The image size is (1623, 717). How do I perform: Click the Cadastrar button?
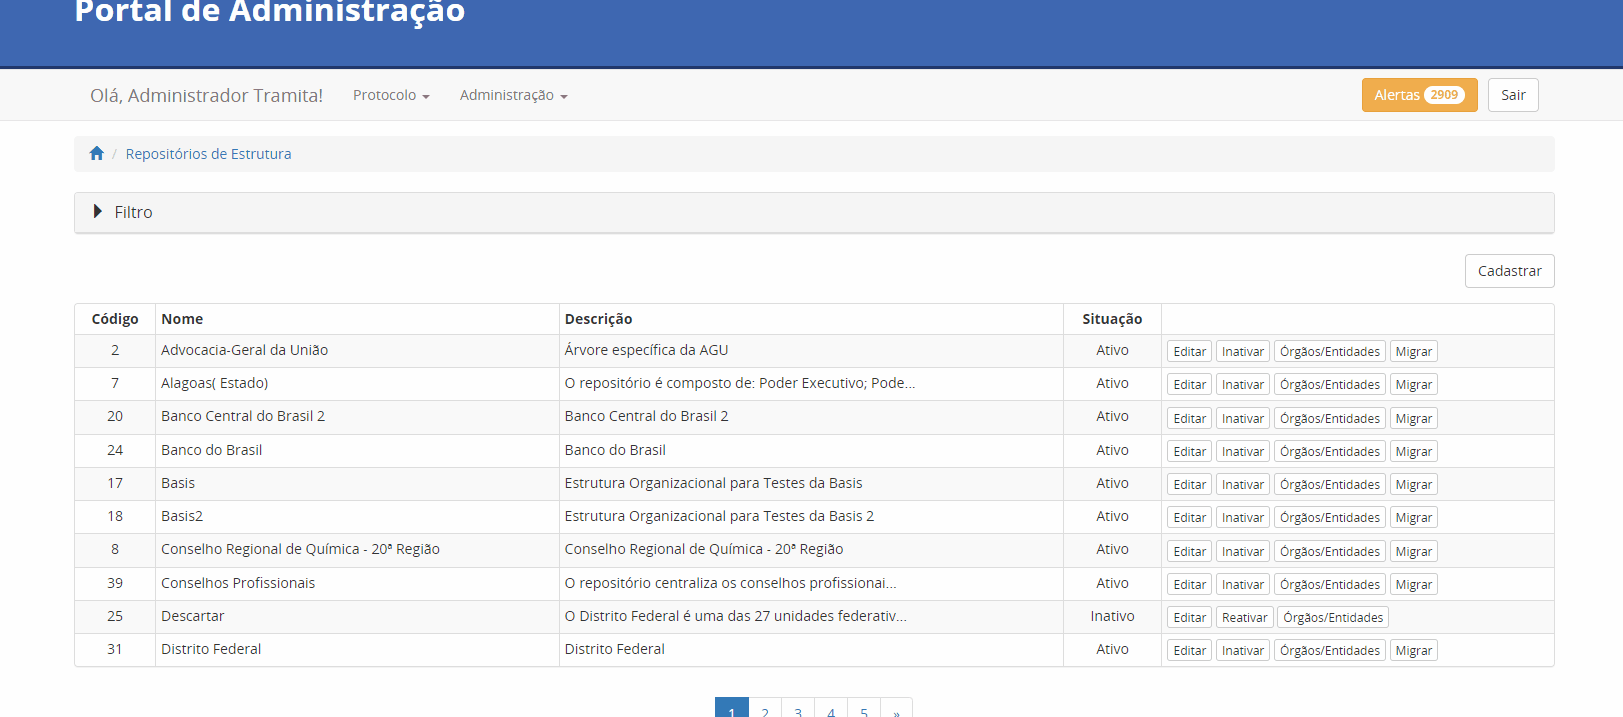point(1509,271)
